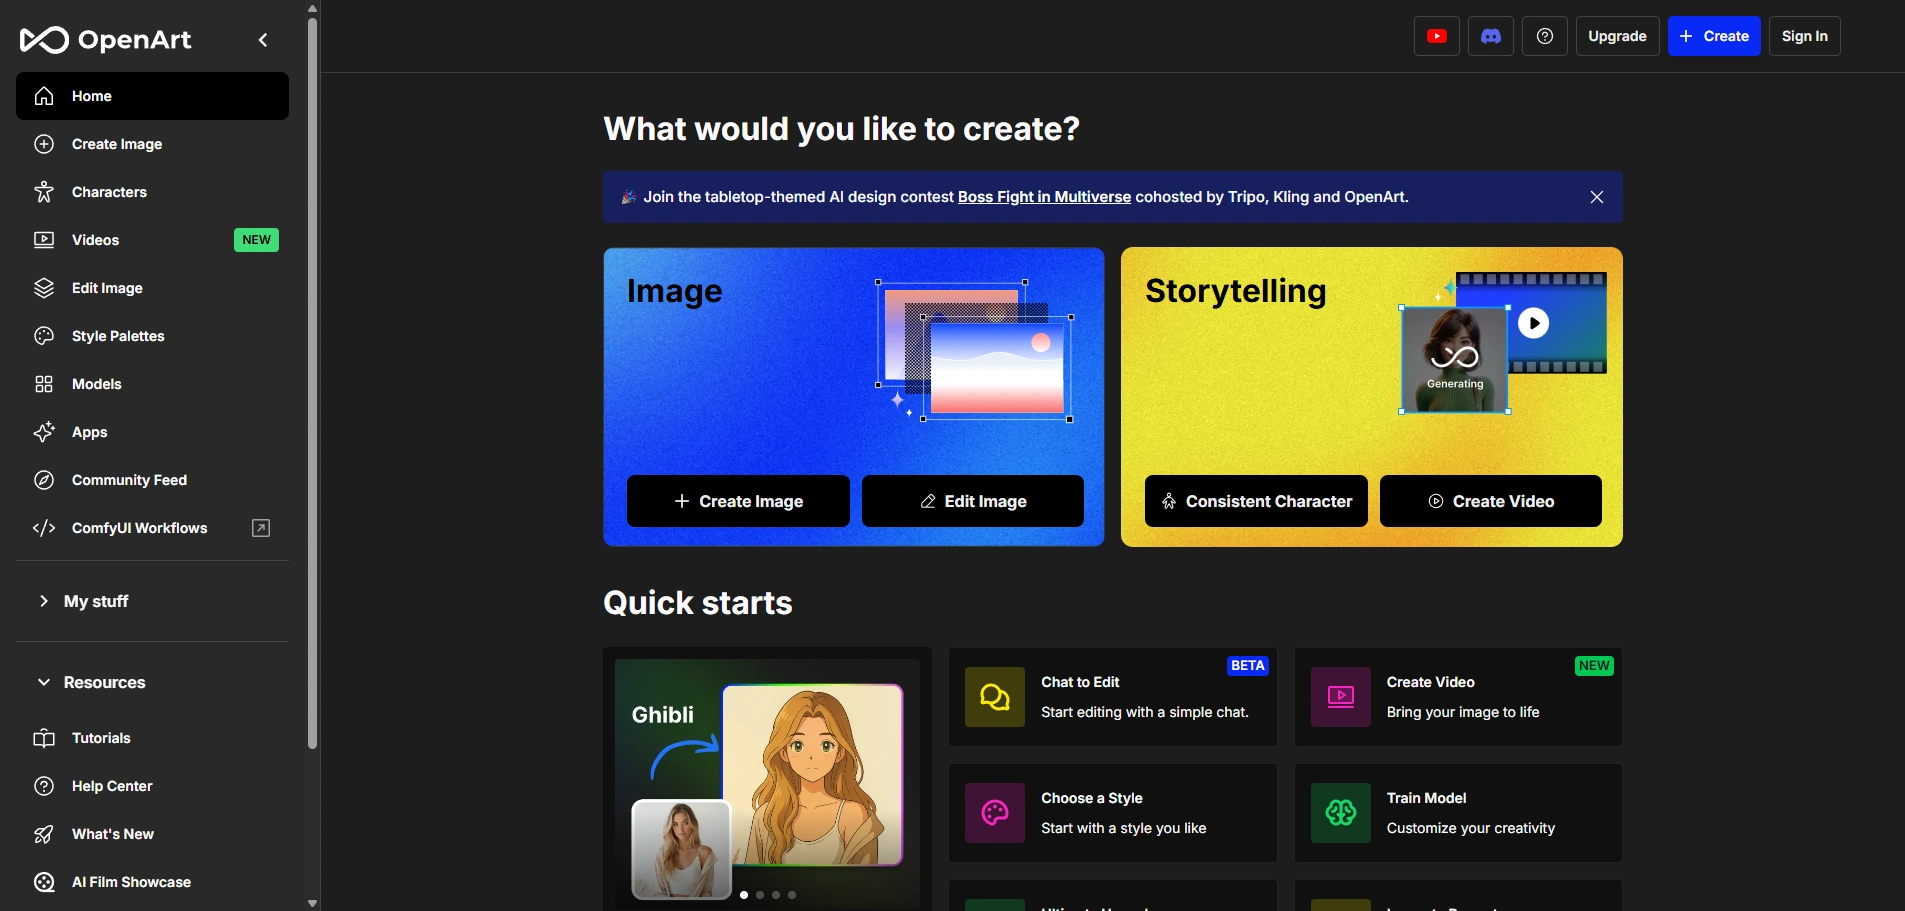Click the Help Center question mark icon
The image size is (1905, 911).
tap(44, 786)
